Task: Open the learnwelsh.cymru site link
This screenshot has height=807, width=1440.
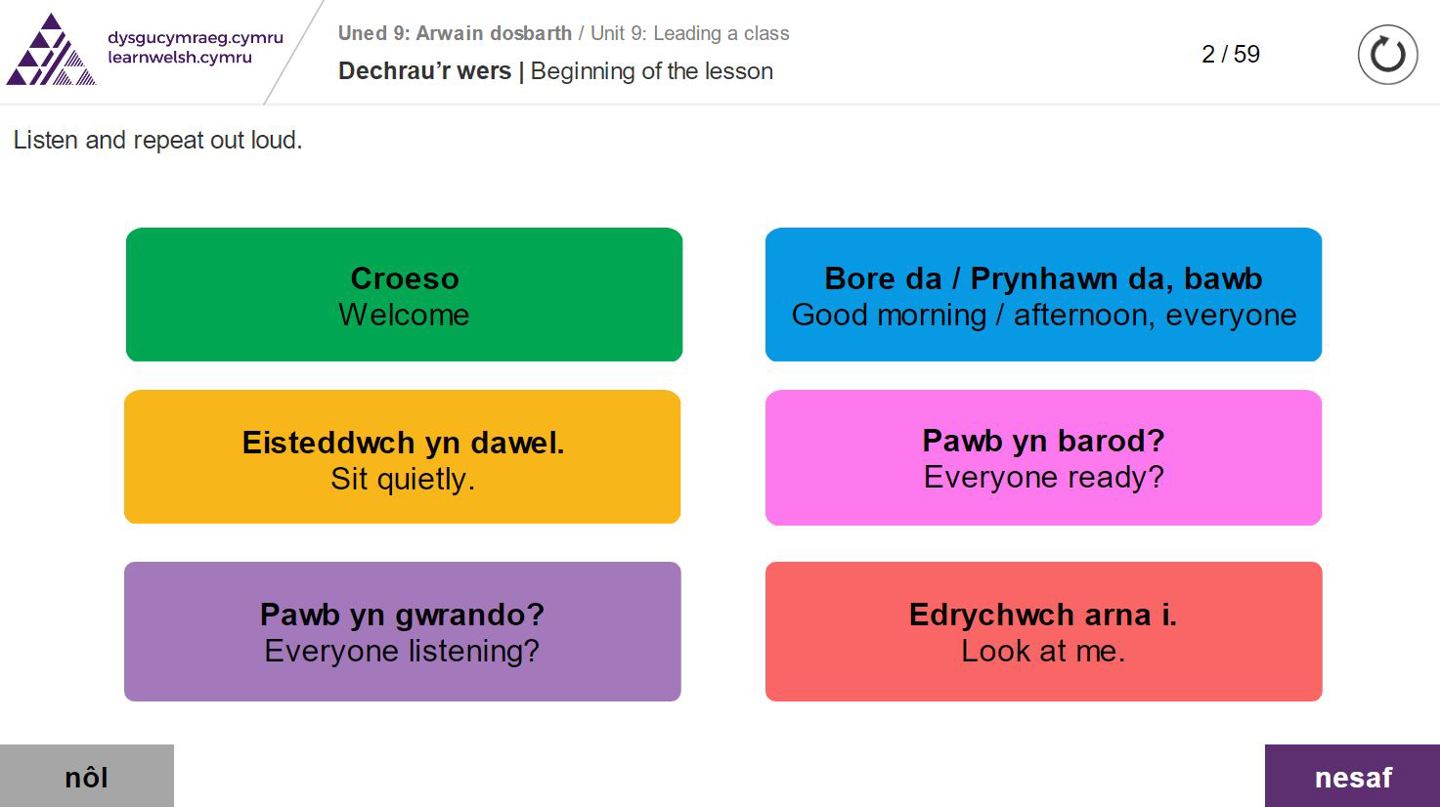Action: coord(180,58)
